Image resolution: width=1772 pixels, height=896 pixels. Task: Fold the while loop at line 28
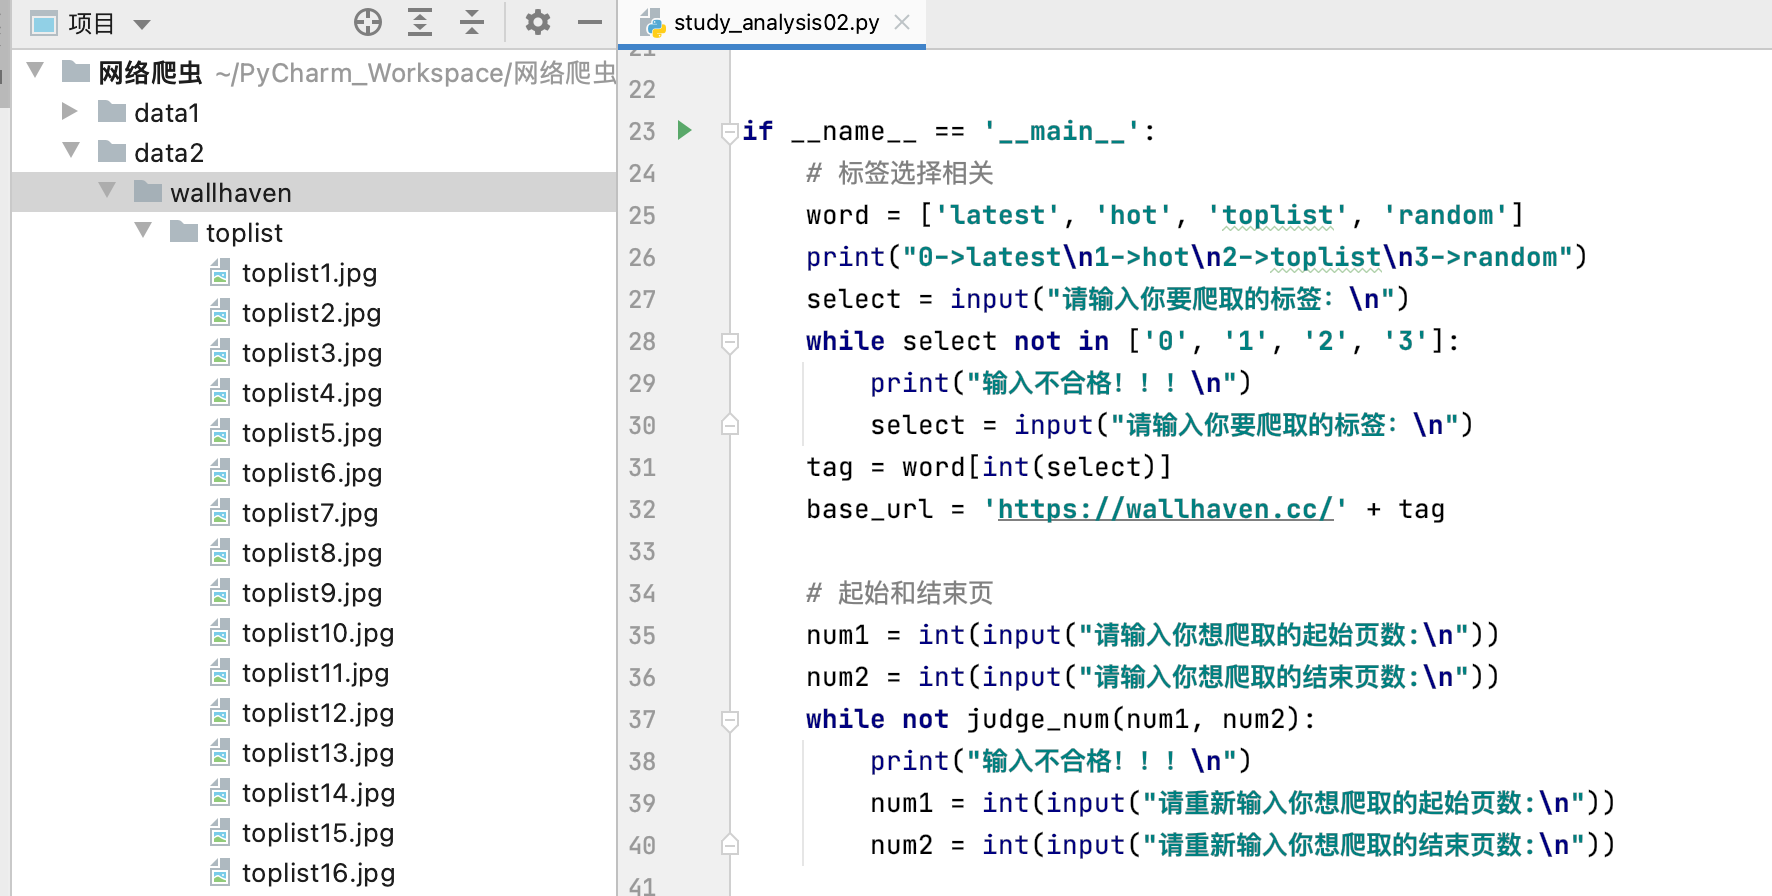730,342
